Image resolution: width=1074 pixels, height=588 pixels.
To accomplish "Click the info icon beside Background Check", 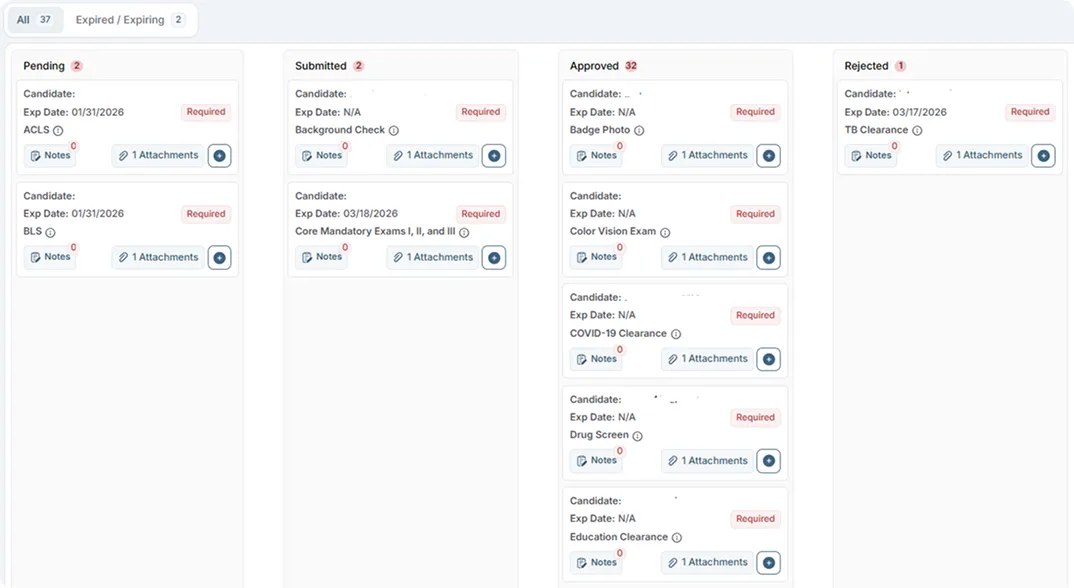I will point(394,131).
